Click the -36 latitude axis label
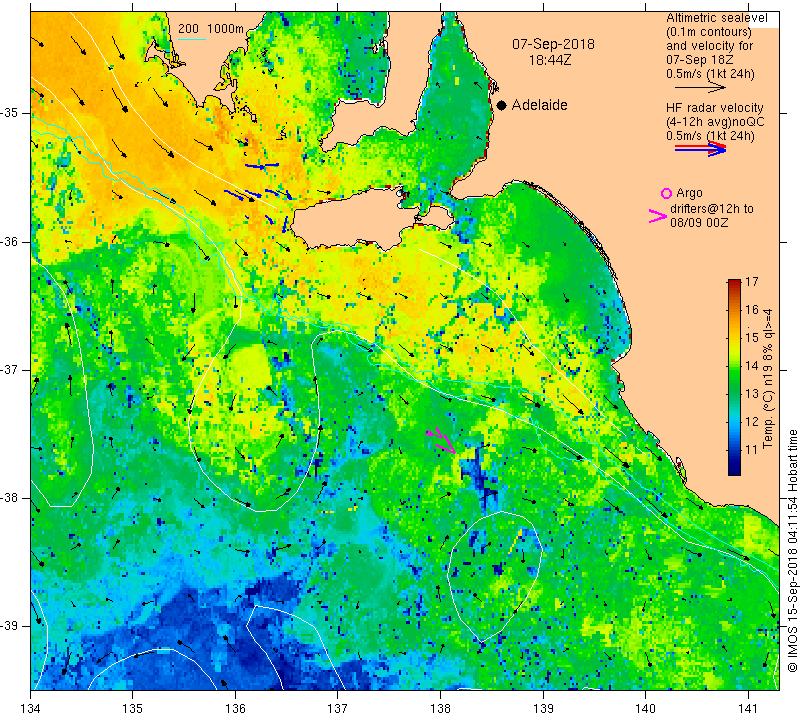This screenshot has width=800, height=720. tap(10, 241)
